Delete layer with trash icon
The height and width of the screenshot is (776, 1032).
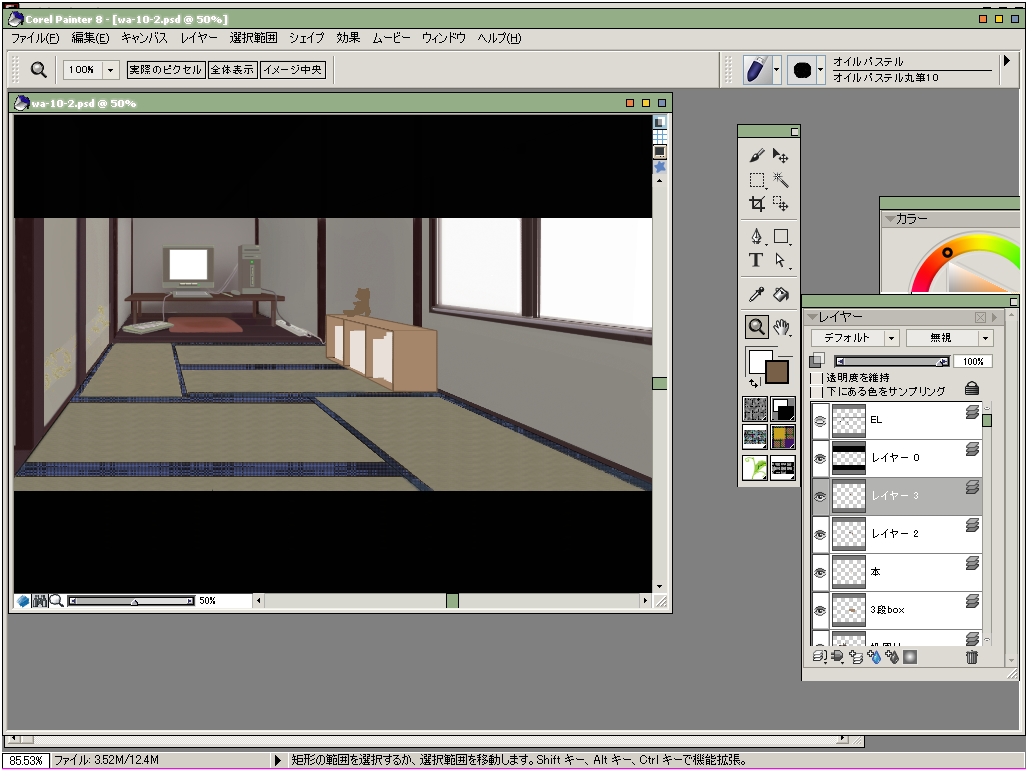[971, 657]
